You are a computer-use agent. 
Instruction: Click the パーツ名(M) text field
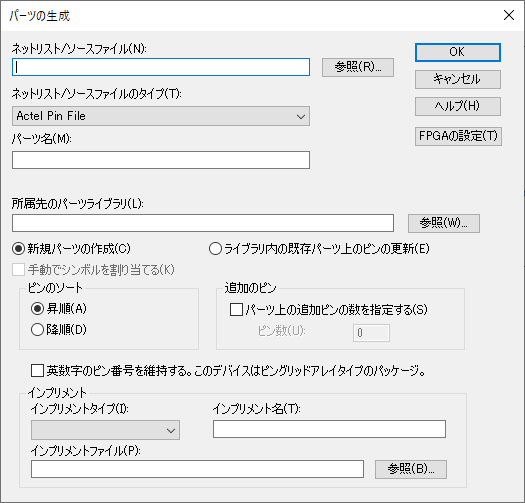click(x=161, y=160)
